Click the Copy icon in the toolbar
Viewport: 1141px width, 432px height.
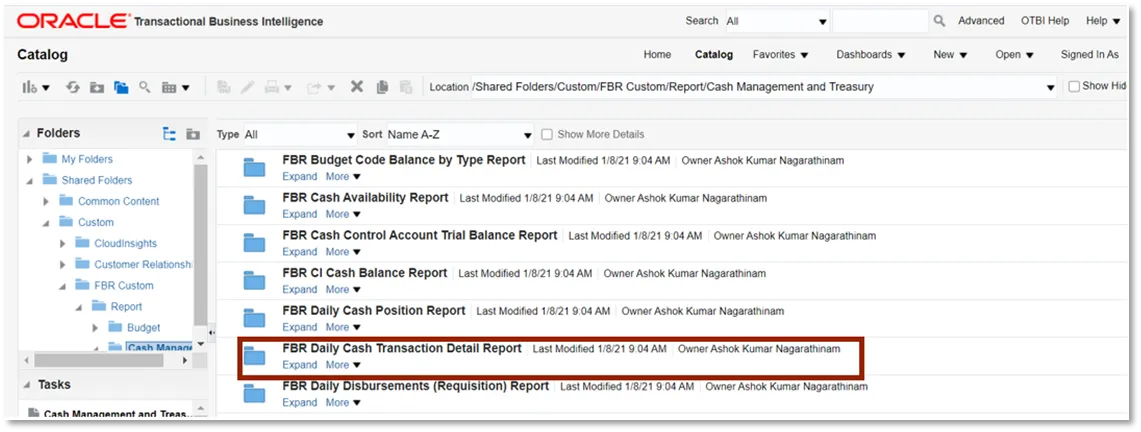pyautogui.click(x=382, y=87)
